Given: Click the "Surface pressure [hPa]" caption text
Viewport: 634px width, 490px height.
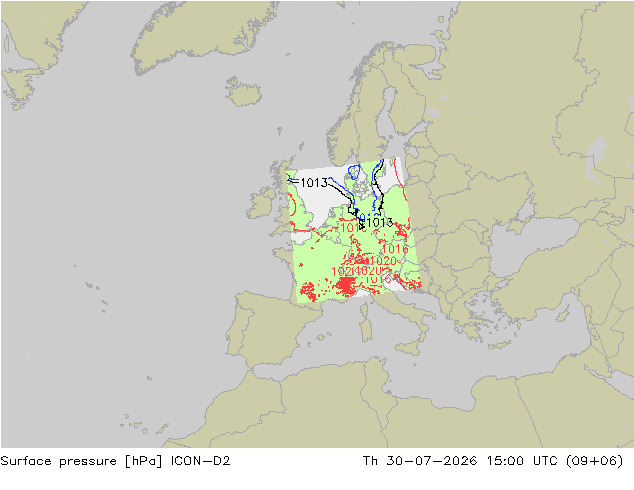Looking at the screenshot, I should (81, 461).
